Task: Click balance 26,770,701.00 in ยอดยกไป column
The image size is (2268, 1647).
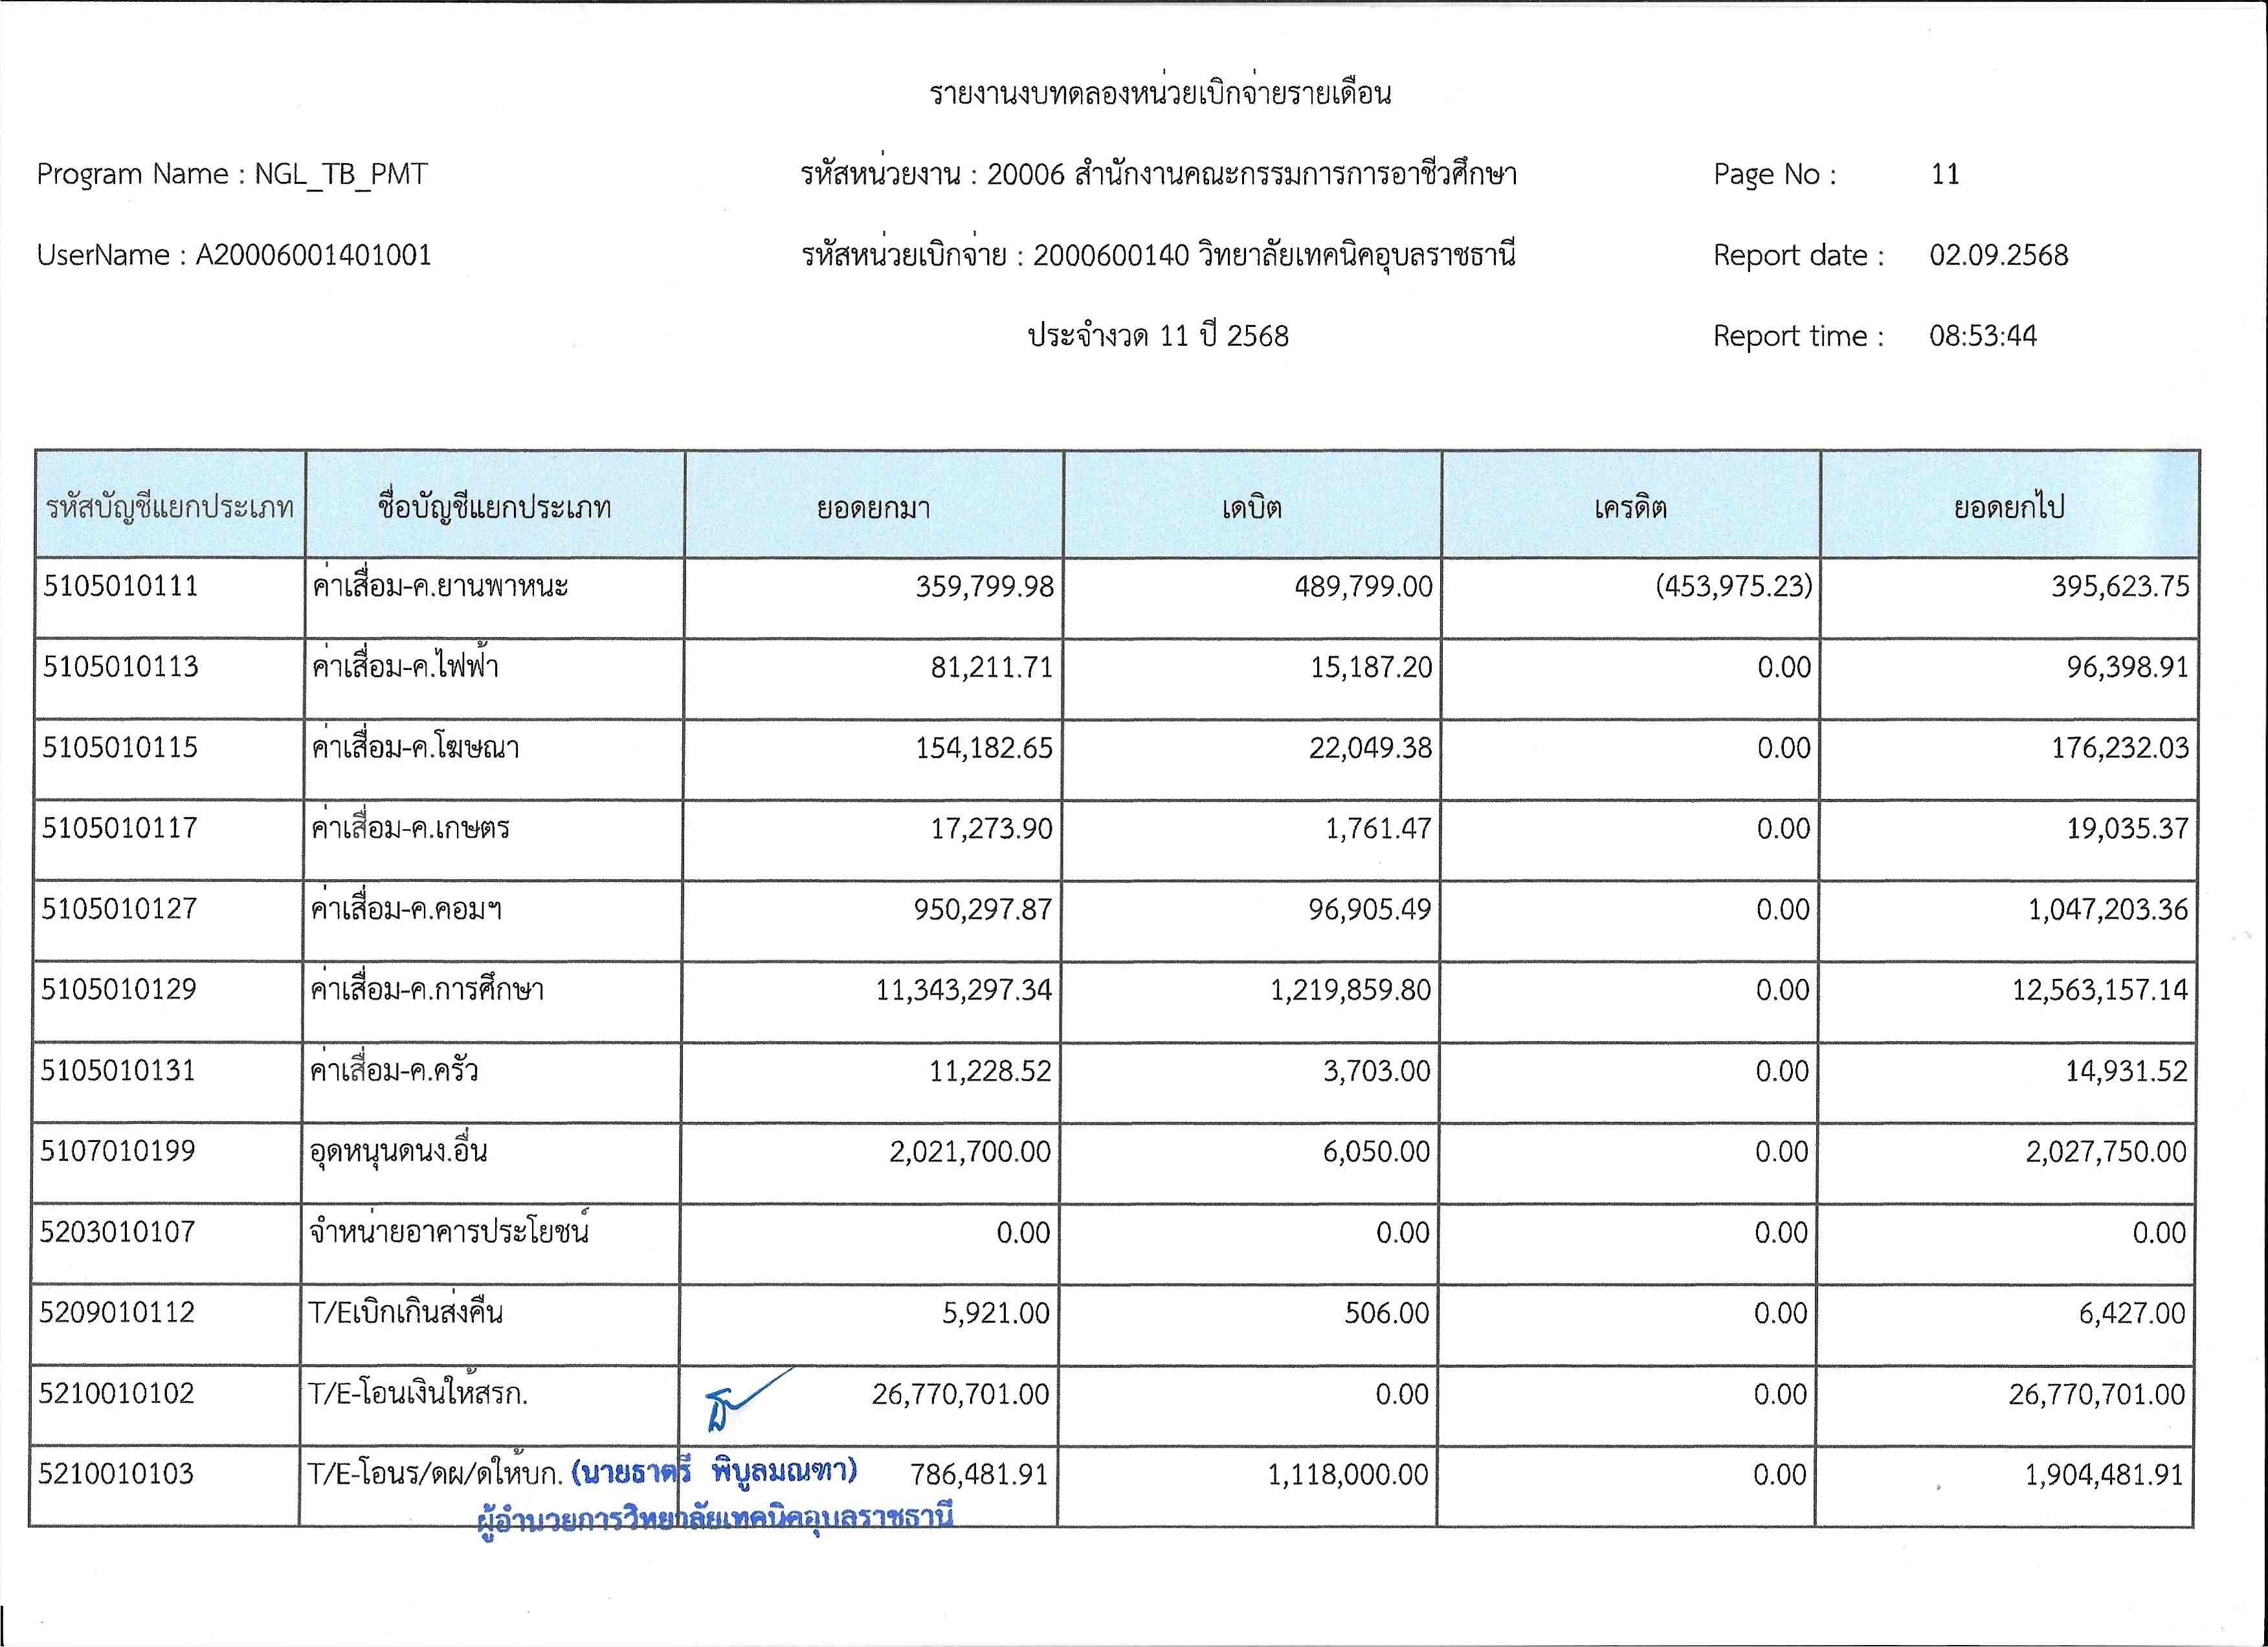Action: click(x=2096, y=1394)
